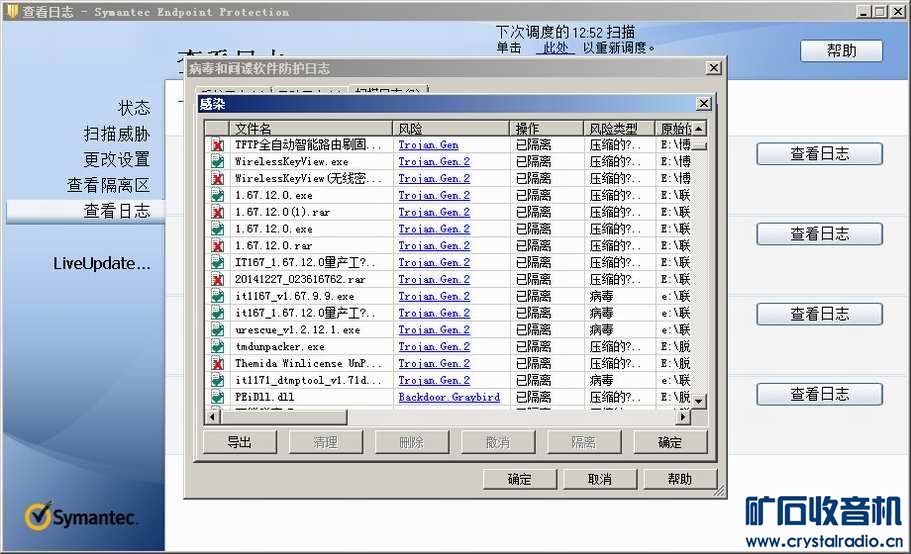Open LiveUpdate... in the sidebar
Image resolution: width=911 pixels, height=554 pixels.
[102, 264]
